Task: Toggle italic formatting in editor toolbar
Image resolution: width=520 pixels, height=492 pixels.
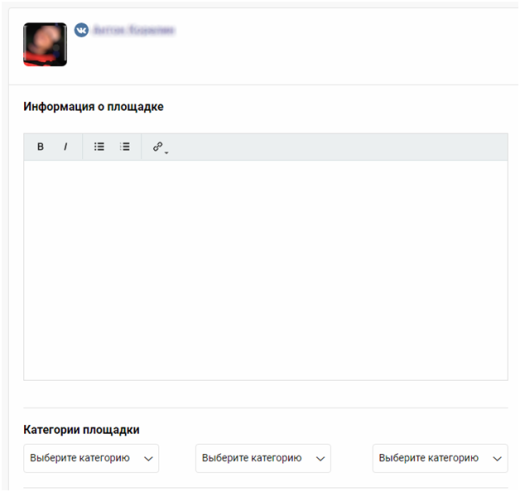Action: click(65, 147)
